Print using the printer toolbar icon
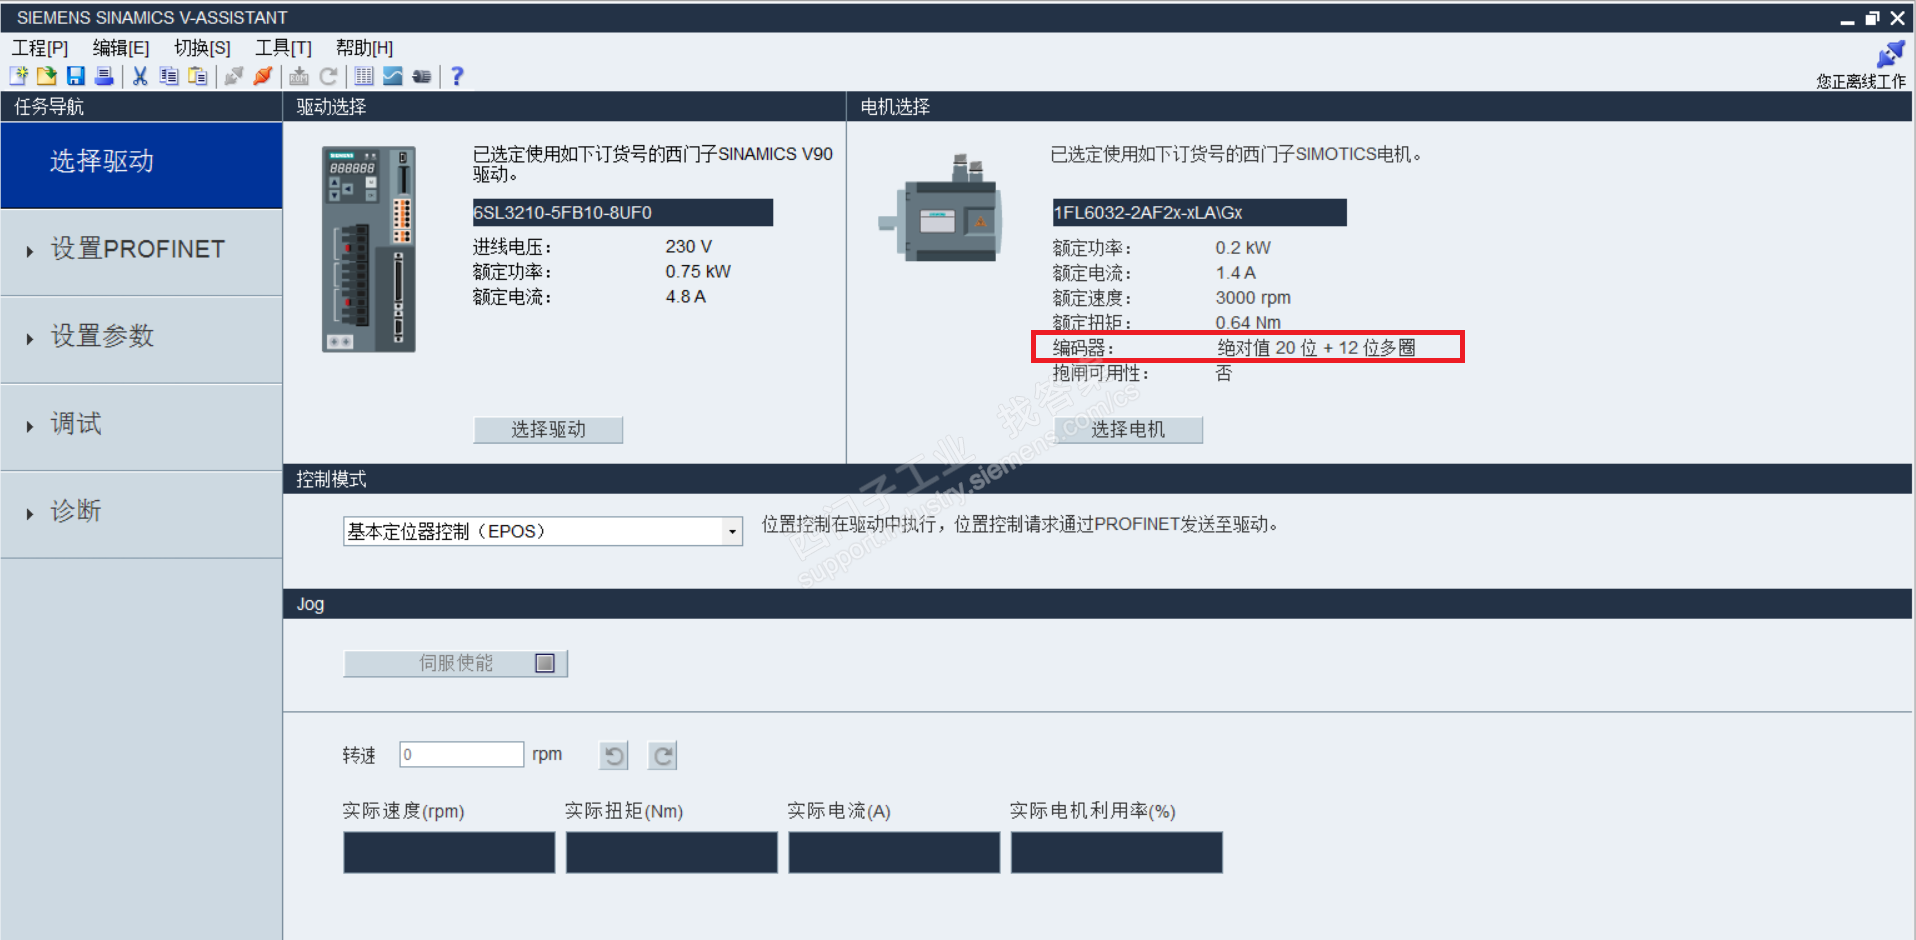Image resolution: width=1916 pixels, height=940 pixels. 103,76
